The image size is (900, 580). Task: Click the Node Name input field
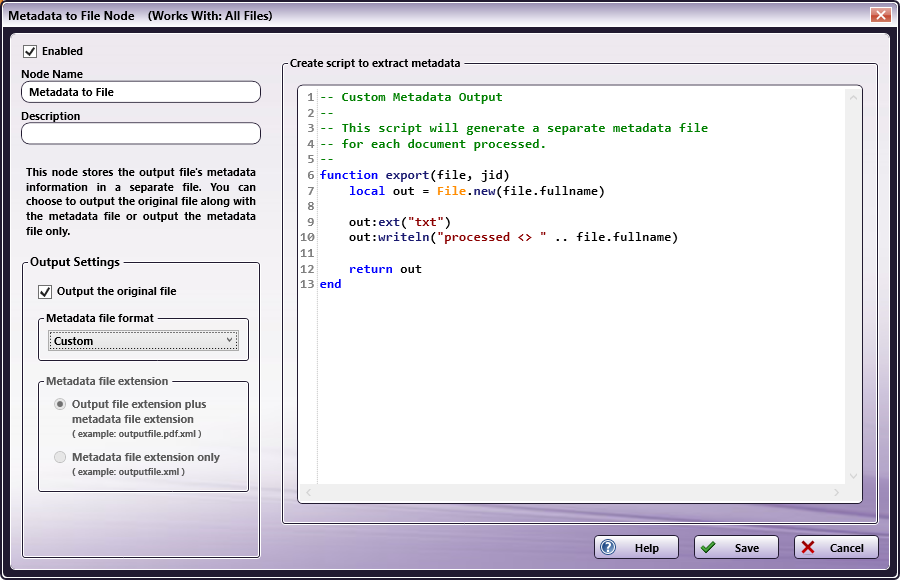tap(141, 92)
